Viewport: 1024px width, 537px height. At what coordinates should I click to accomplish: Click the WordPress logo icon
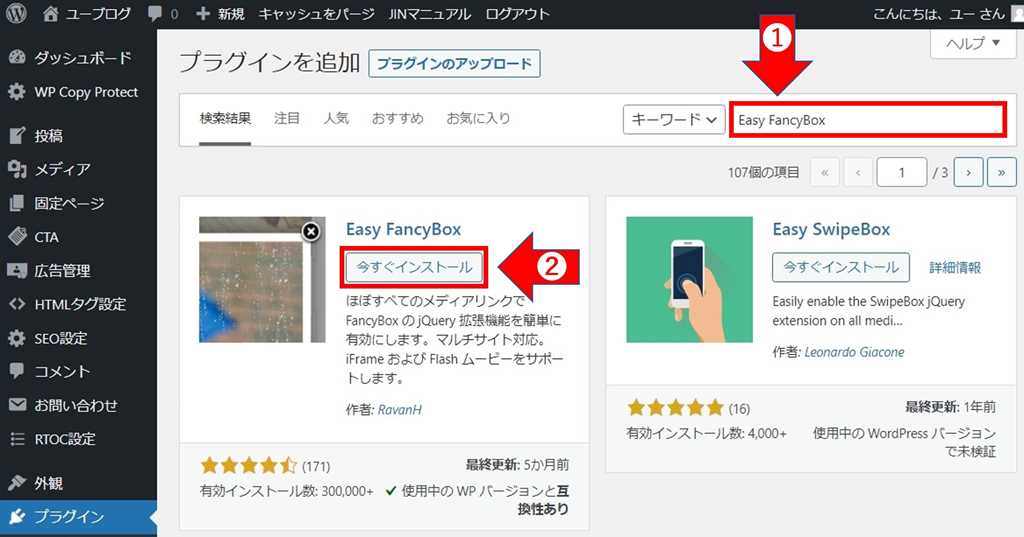tap(16, 14)
